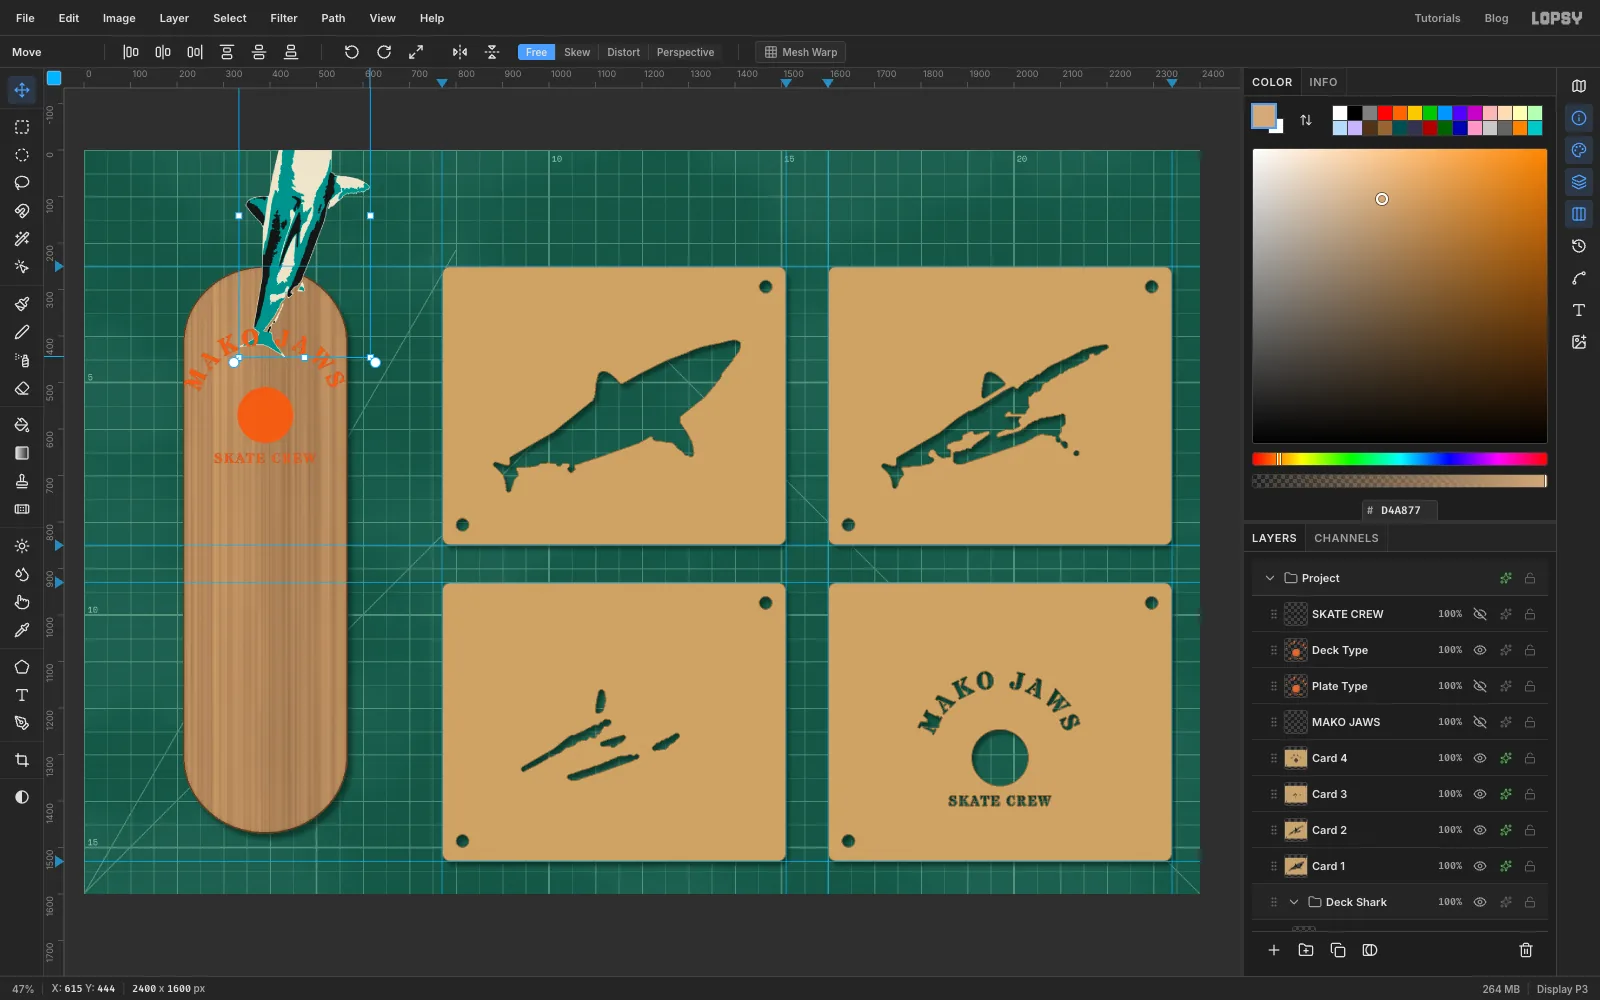Image resolution: width=1600 pixels, height=1000 pixels.
Task: Choose the Skew transform mode
Action: click(x=577, y=52)
